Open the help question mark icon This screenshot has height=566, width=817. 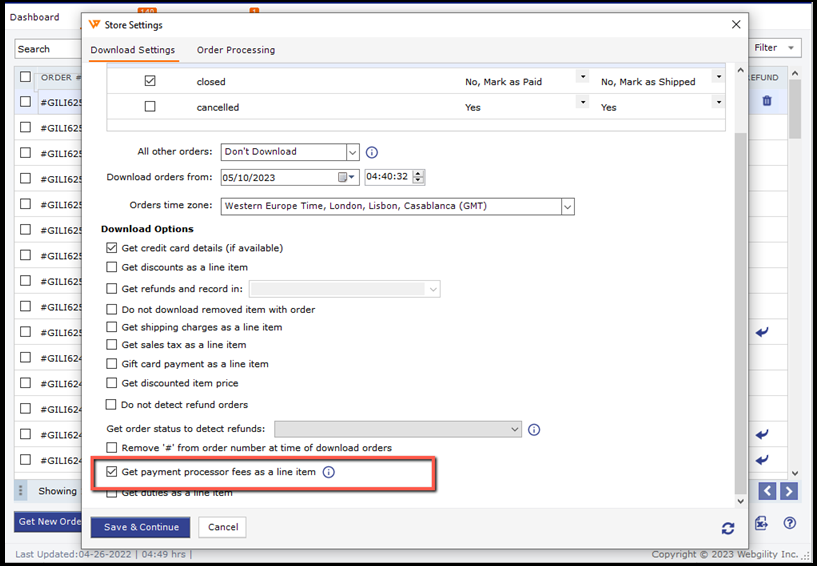[x=790, y=523]
